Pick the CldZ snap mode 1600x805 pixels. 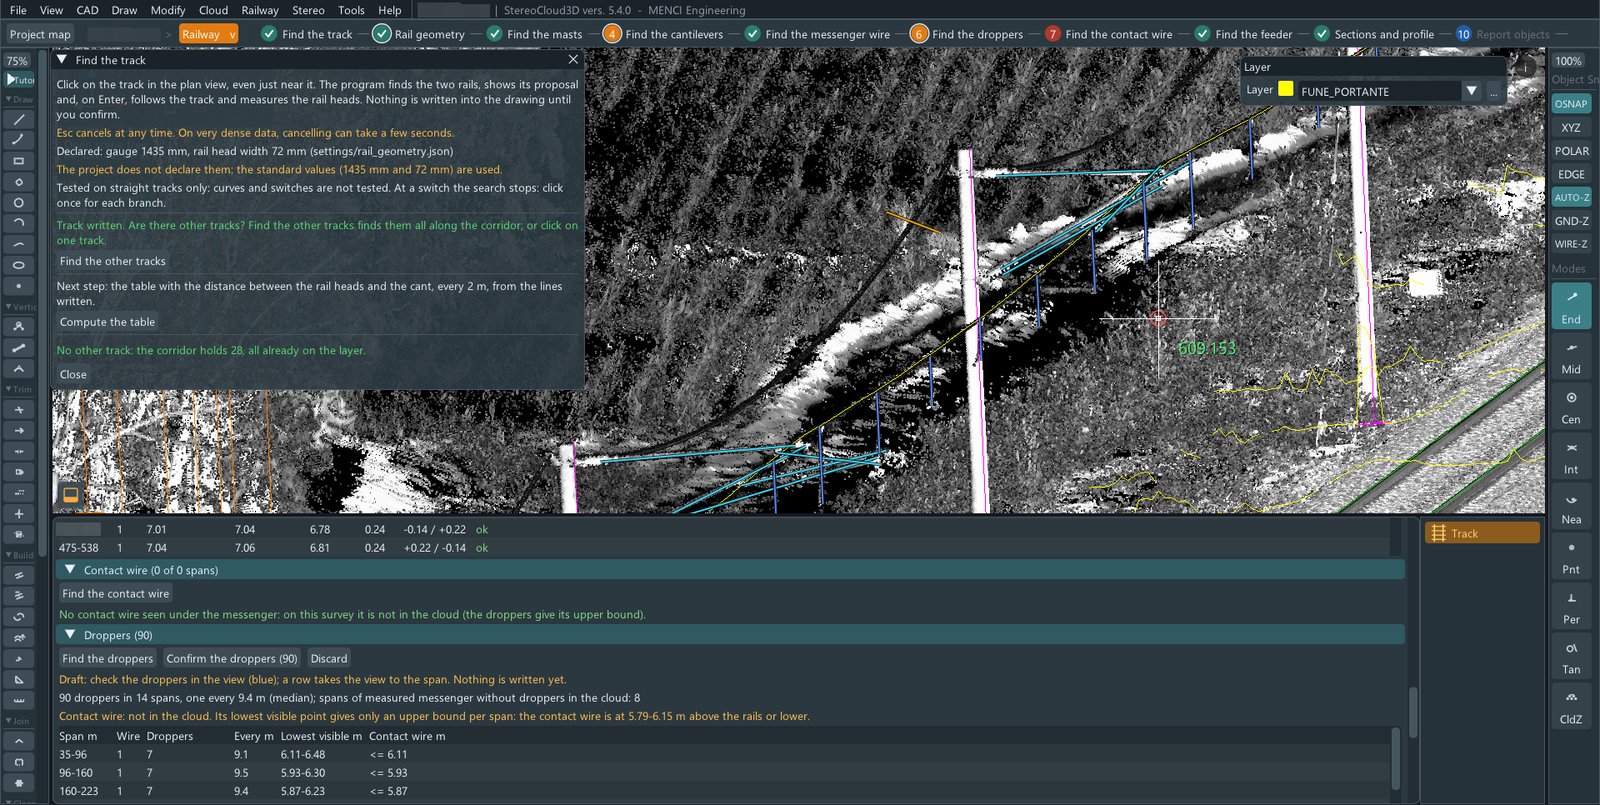[1571, 706]
